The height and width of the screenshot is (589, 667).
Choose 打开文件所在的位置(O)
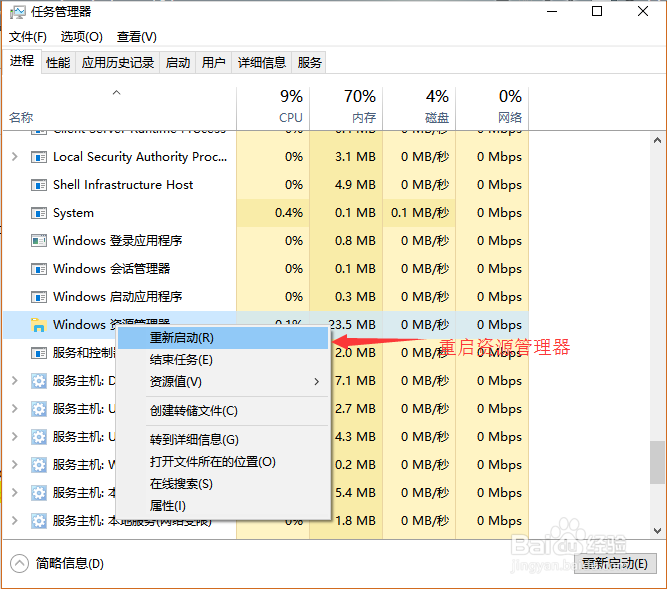click(223, 462)
